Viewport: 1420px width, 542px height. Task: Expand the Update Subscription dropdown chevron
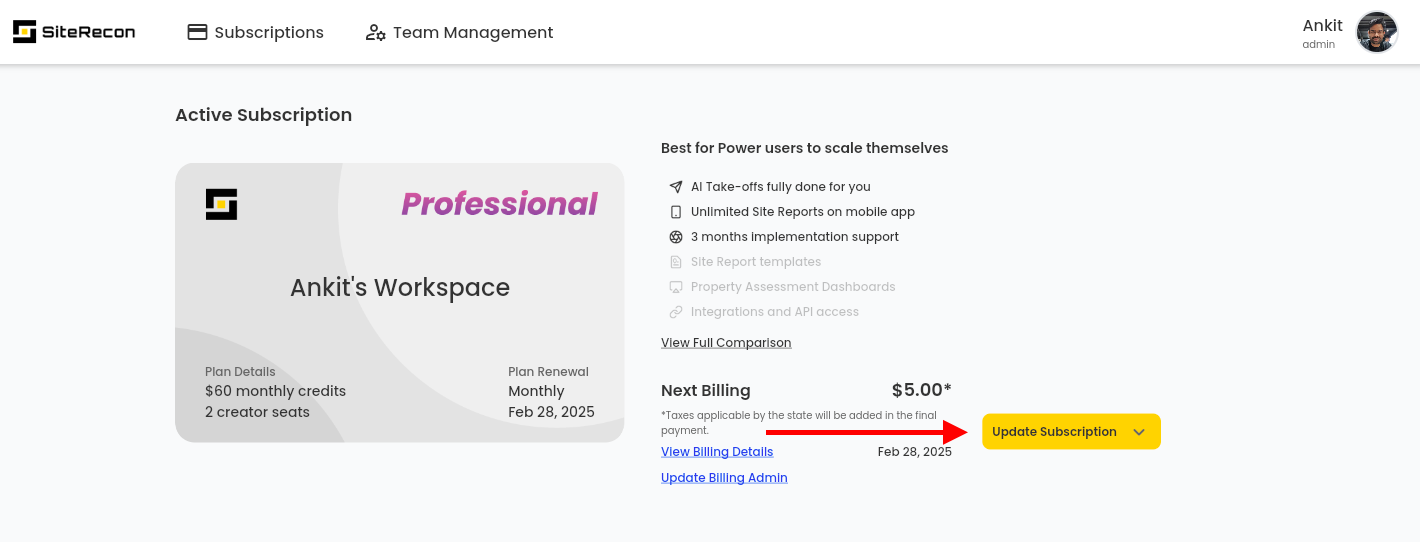tap(1139, 432)
